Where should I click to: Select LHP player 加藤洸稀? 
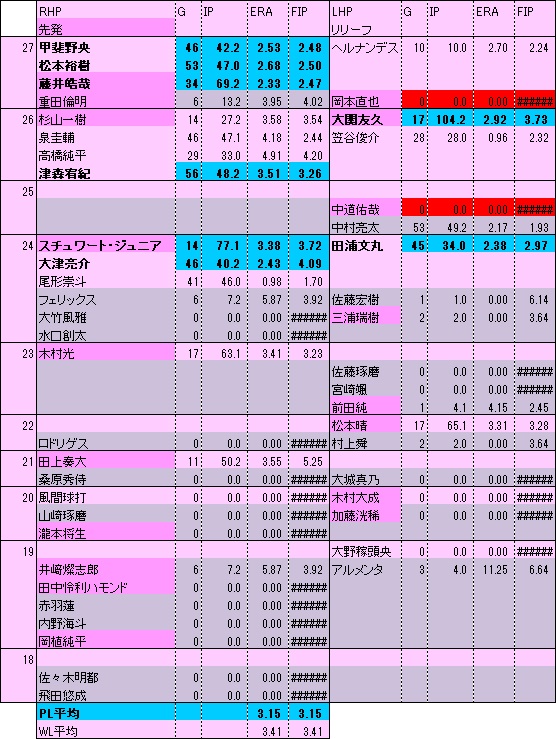pyautogui.click(x=365, y=515)
